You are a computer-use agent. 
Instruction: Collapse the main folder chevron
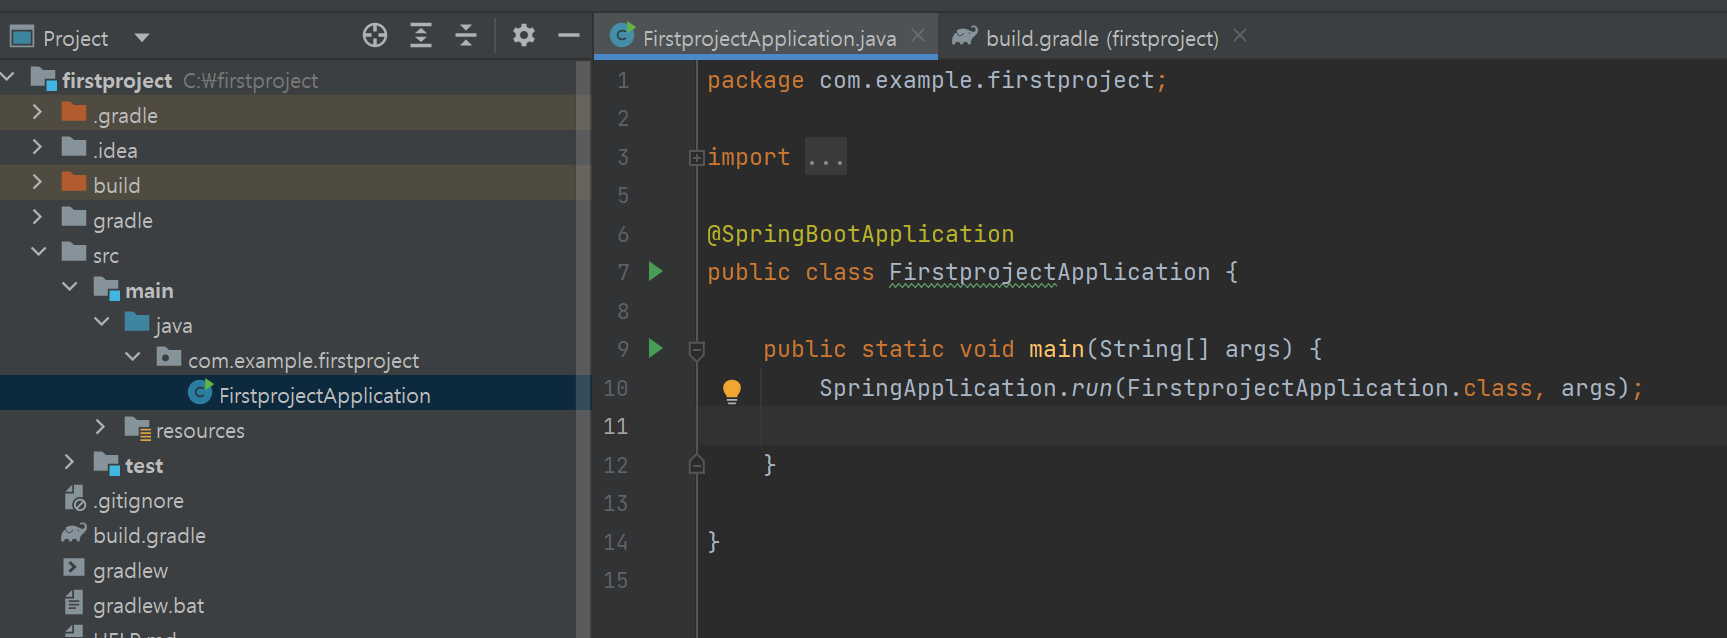69,287
